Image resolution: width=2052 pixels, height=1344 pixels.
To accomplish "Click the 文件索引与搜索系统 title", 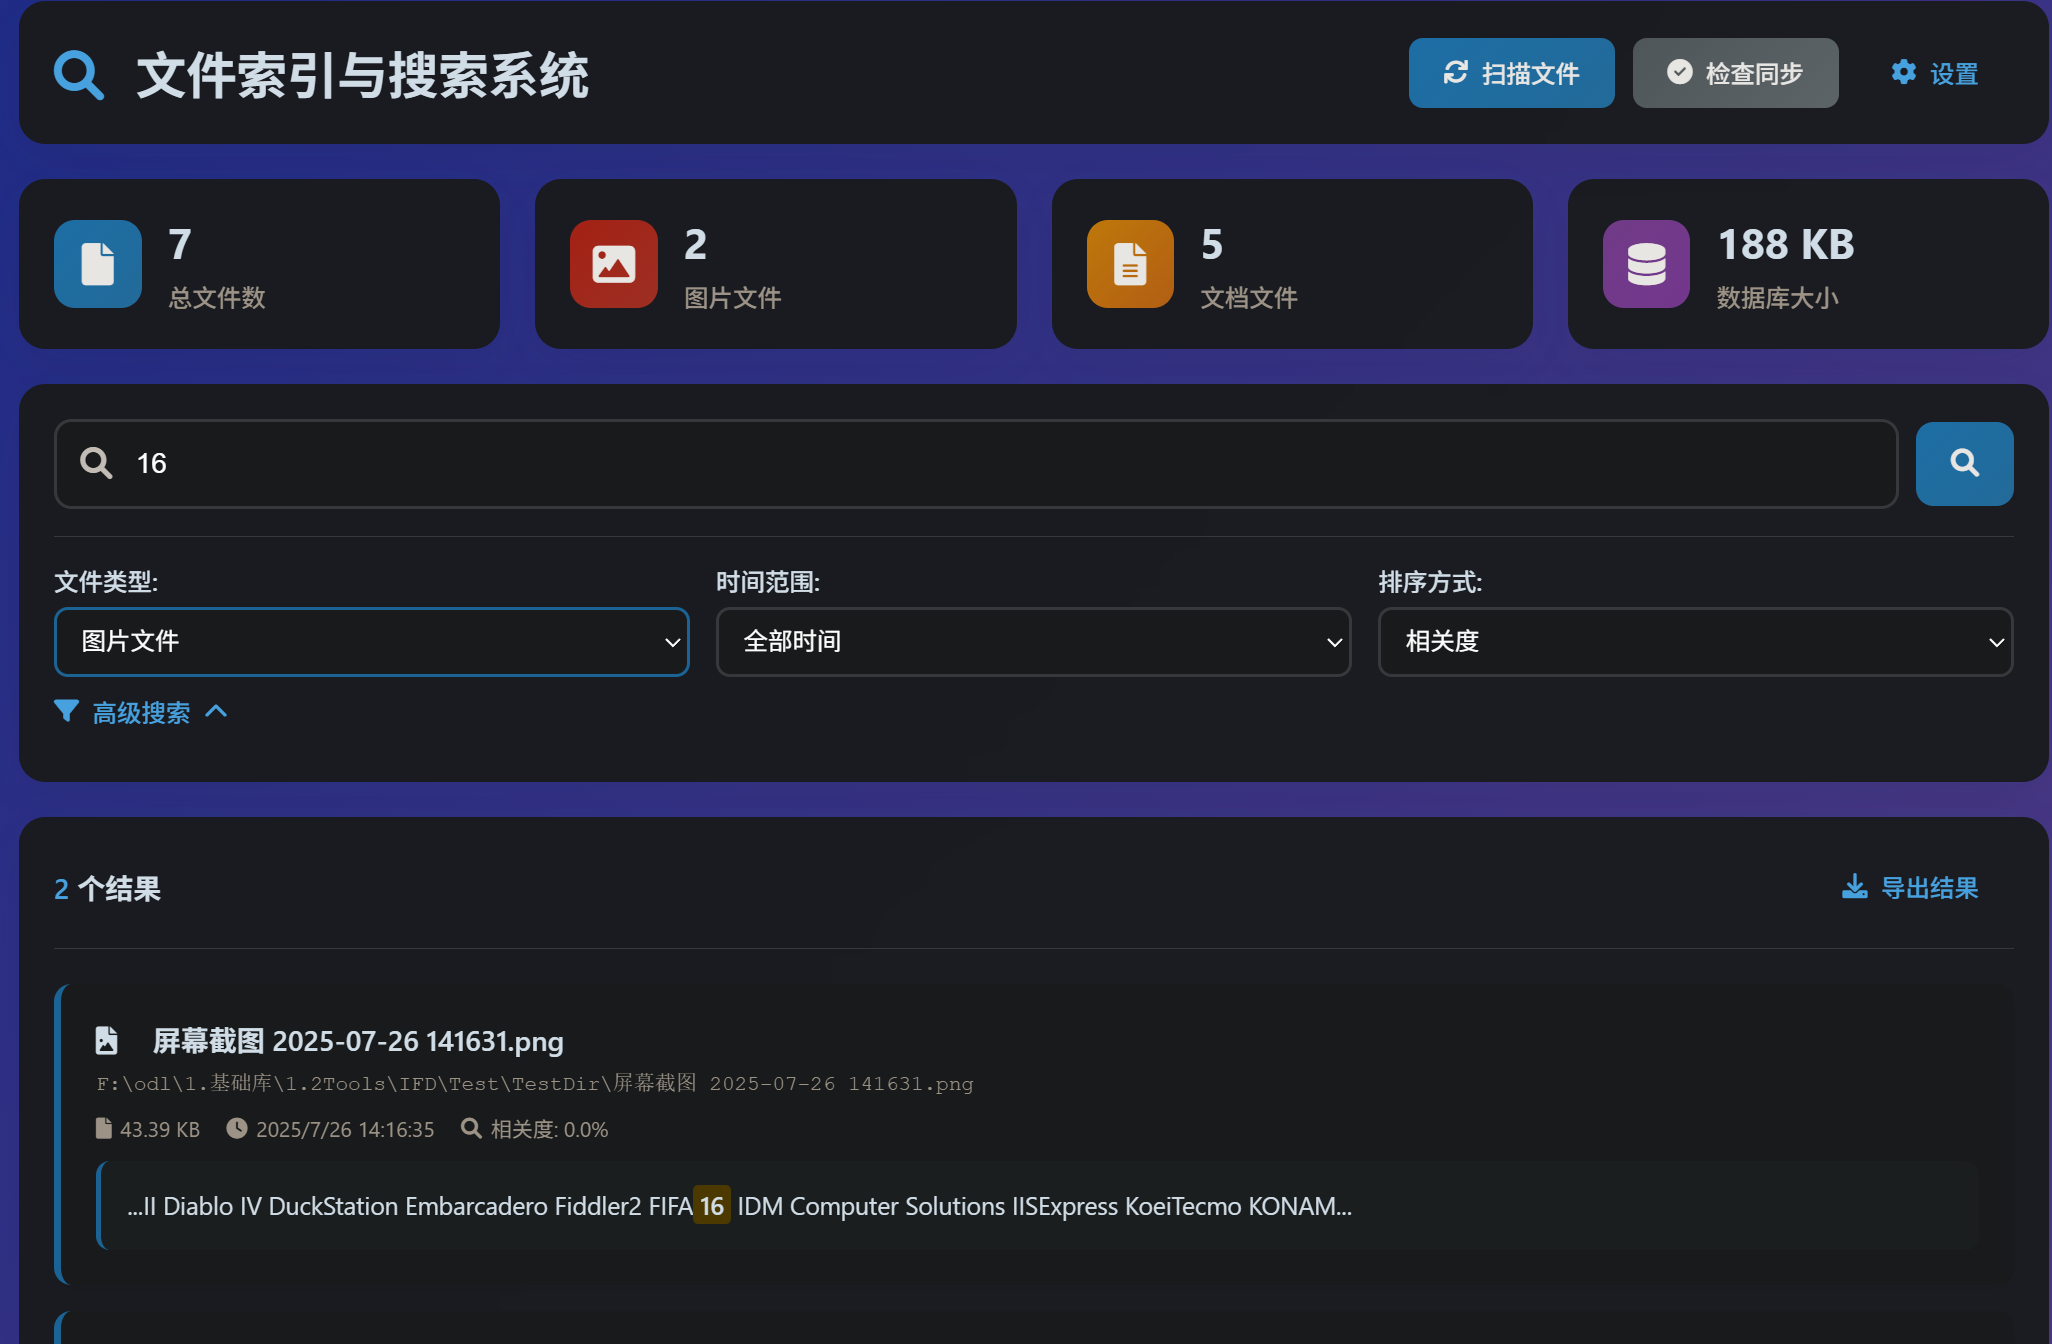I will tap(362, 75).
